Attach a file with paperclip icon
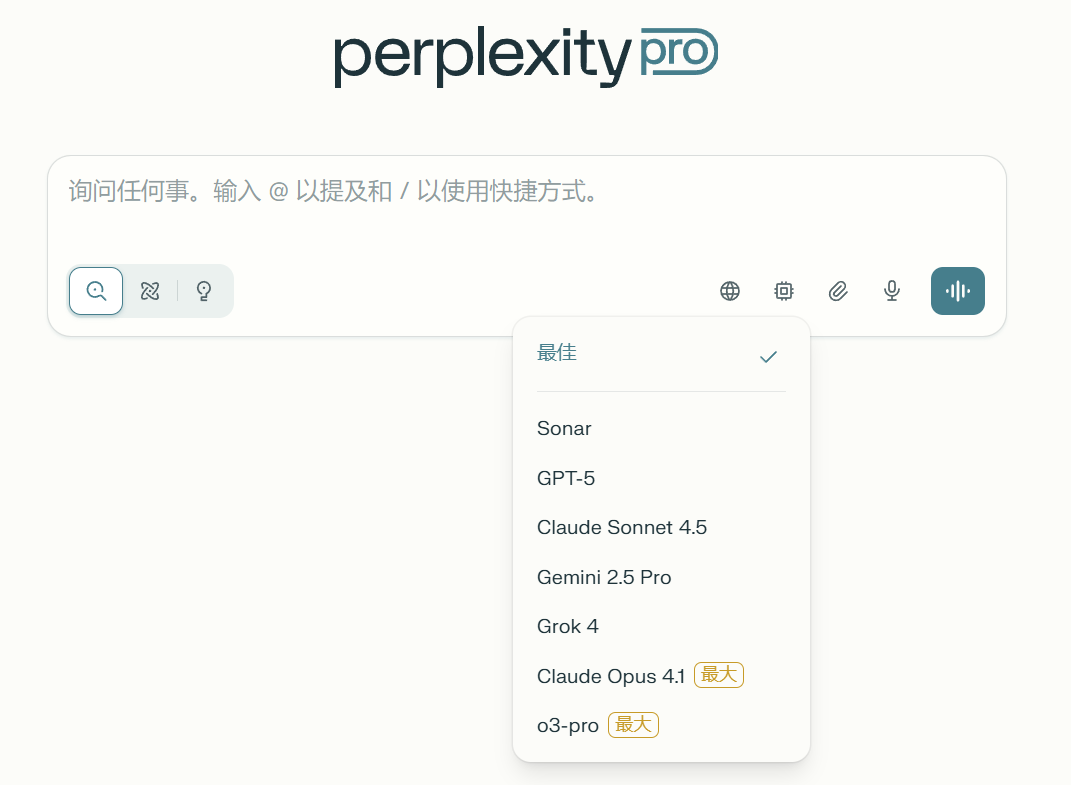This screenshot has width=1071, height=785. coord(838,291)
